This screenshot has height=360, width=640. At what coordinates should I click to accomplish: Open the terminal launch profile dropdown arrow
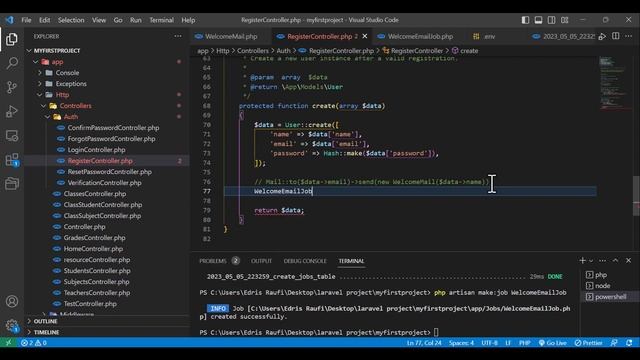click(x=591, y=261)
